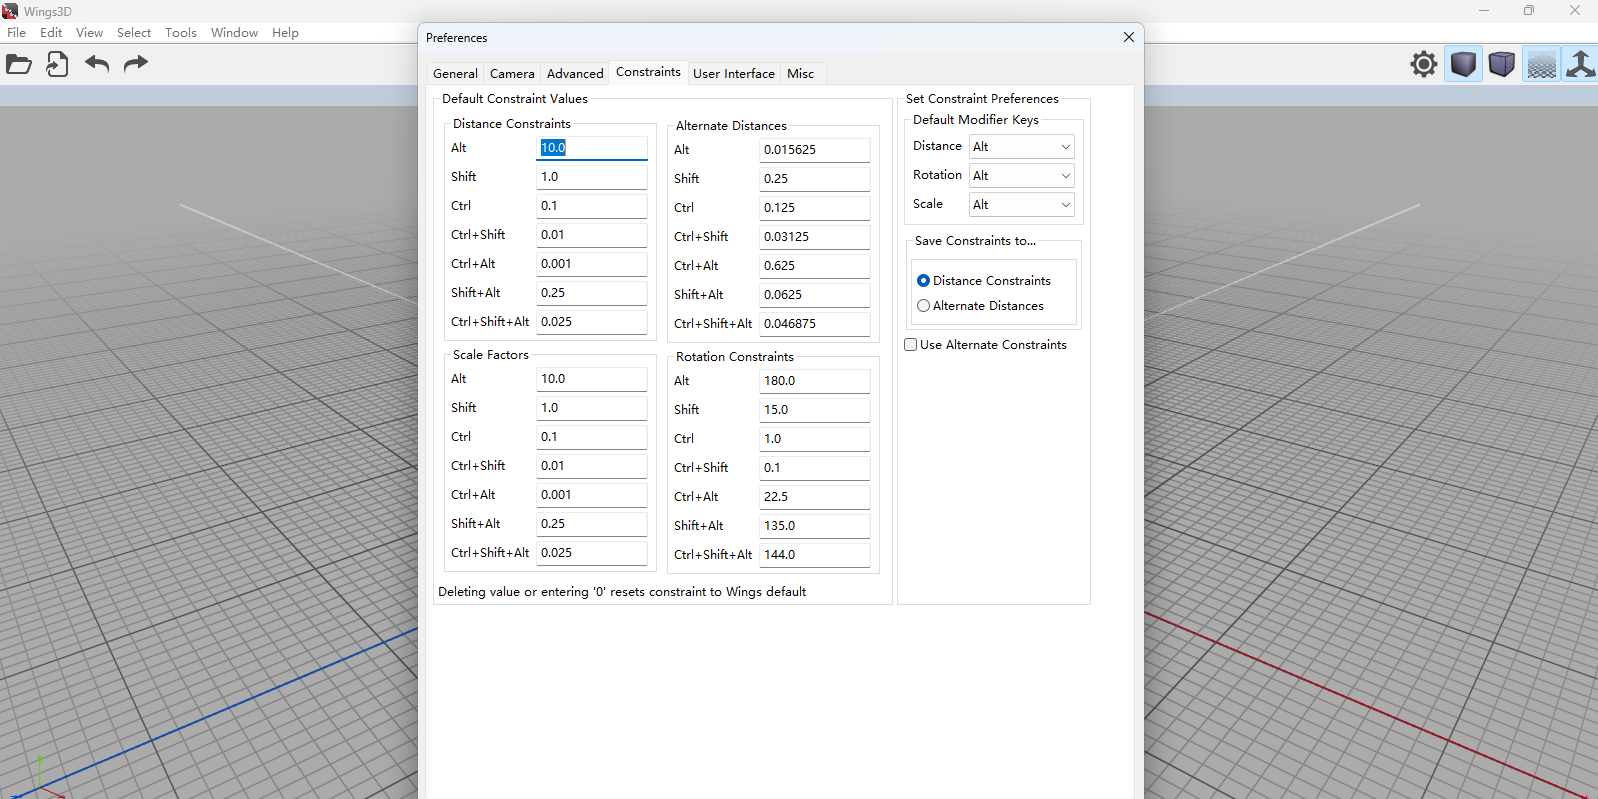Click the Open folder toolbar icon
The image size is (1598, 799).
[19, 65]
